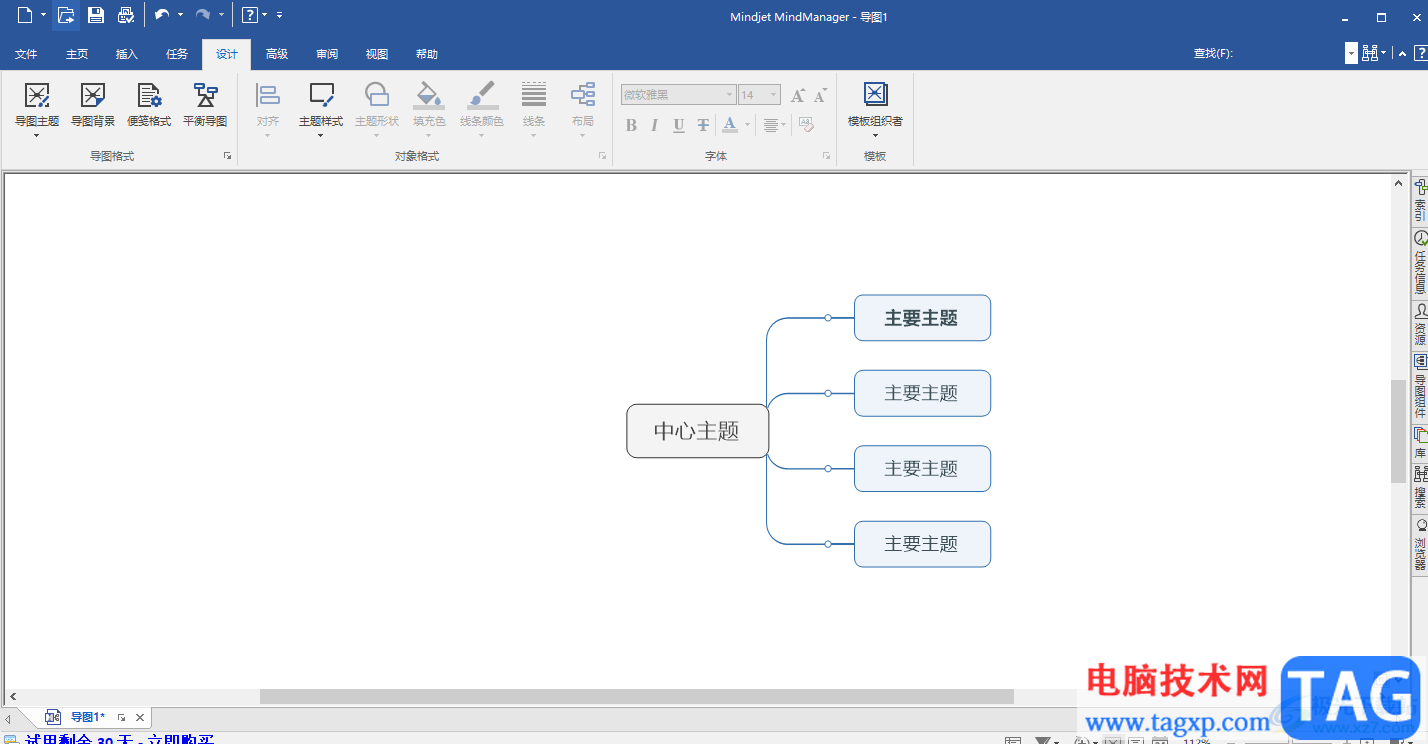This screenshot has height=744, width=1428.
Task: Open the 导图主题 map theme tool
Action: click(x=37, y=110)
